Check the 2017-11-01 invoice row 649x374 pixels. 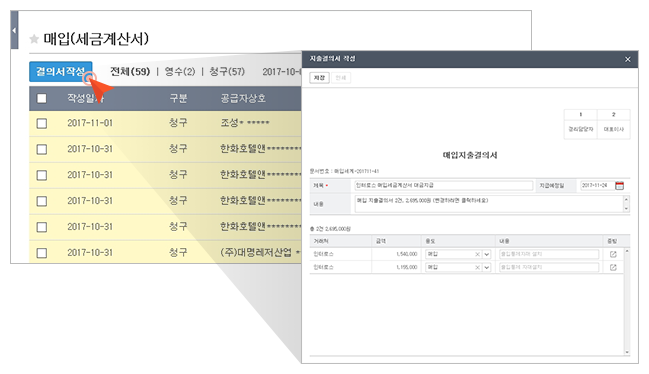[42, 123]
